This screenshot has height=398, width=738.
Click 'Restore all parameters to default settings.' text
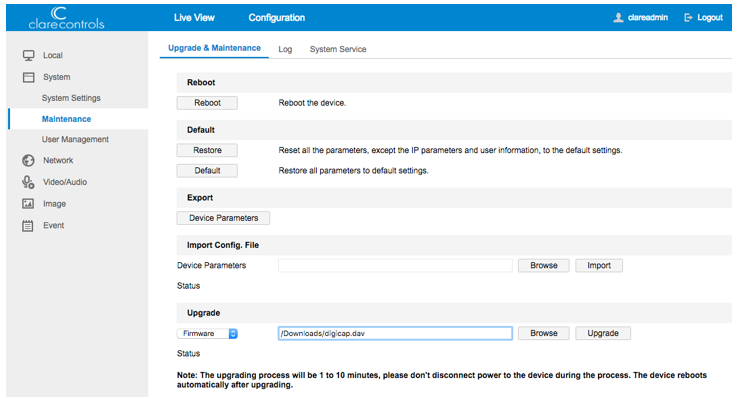click(x=353, y=171)
